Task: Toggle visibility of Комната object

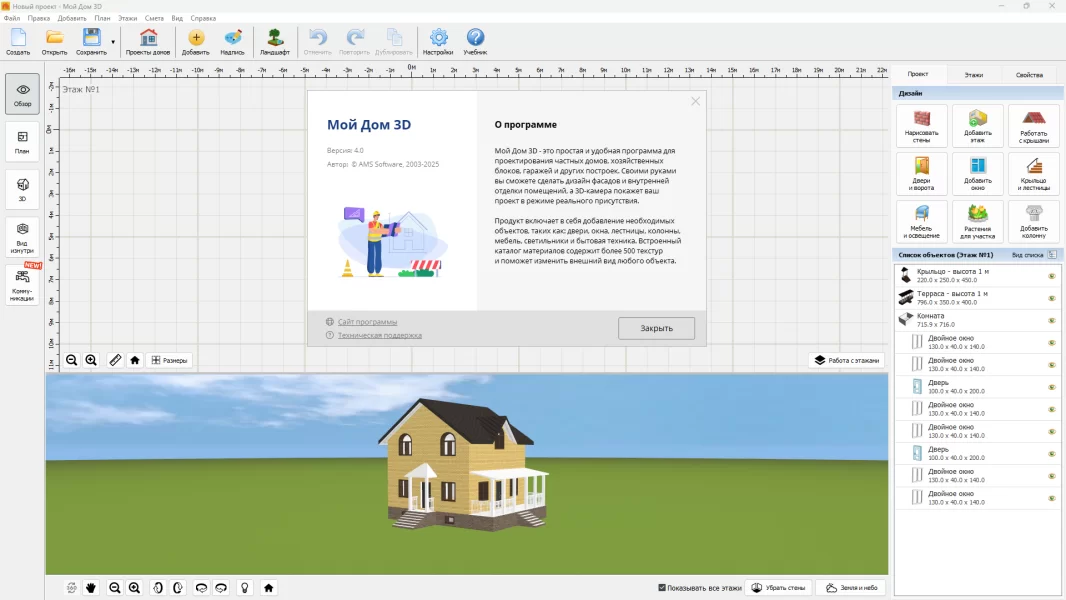Action: (1051, 320)
